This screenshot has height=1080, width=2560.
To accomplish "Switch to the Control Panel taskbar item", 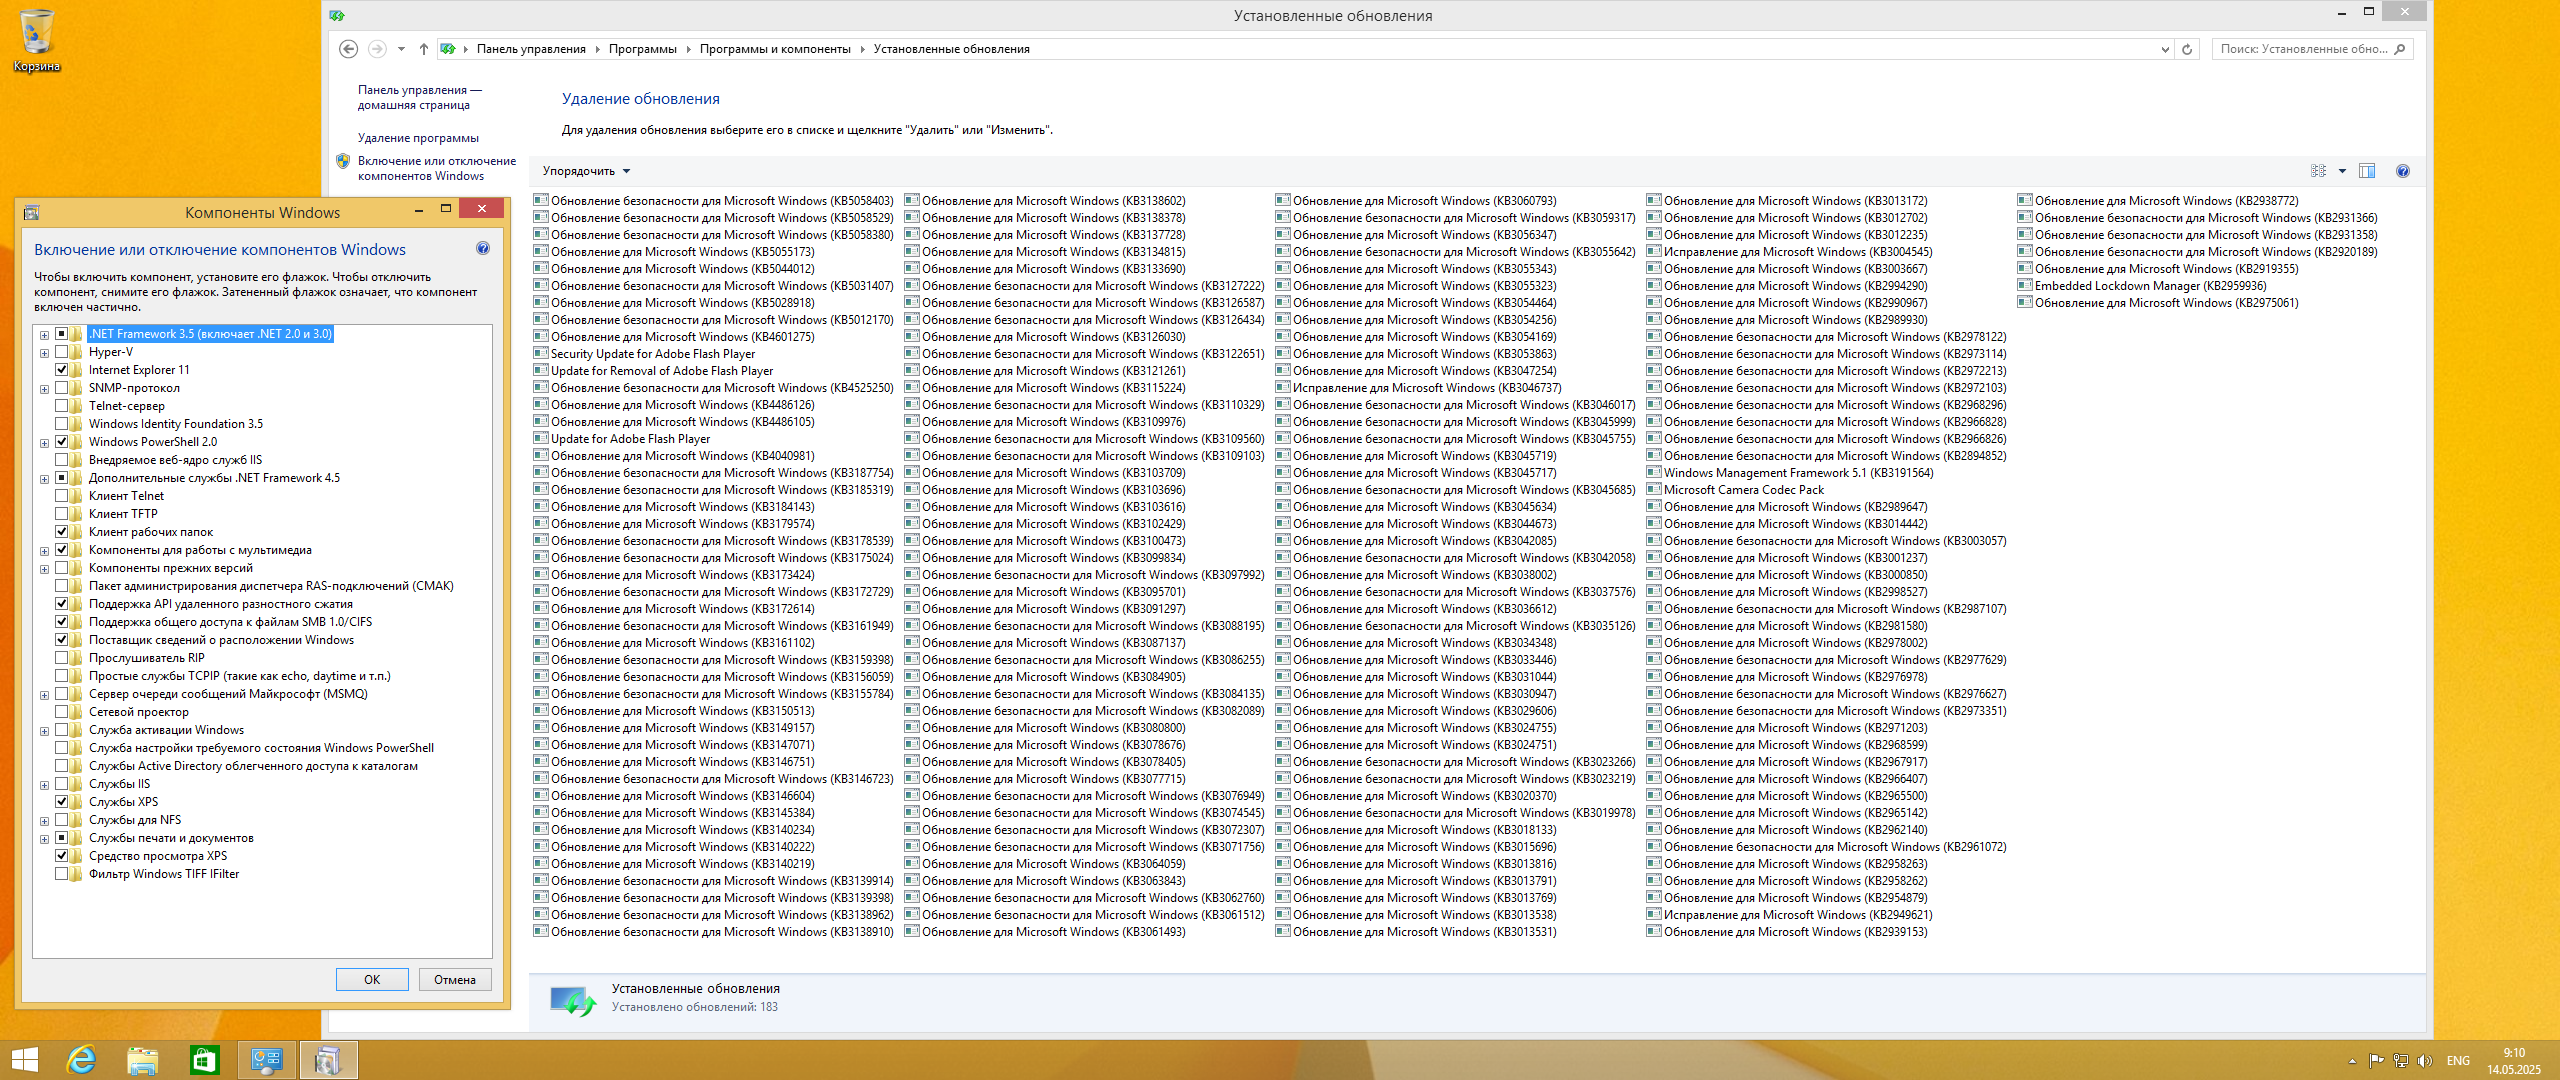I will pos(267,1060).
